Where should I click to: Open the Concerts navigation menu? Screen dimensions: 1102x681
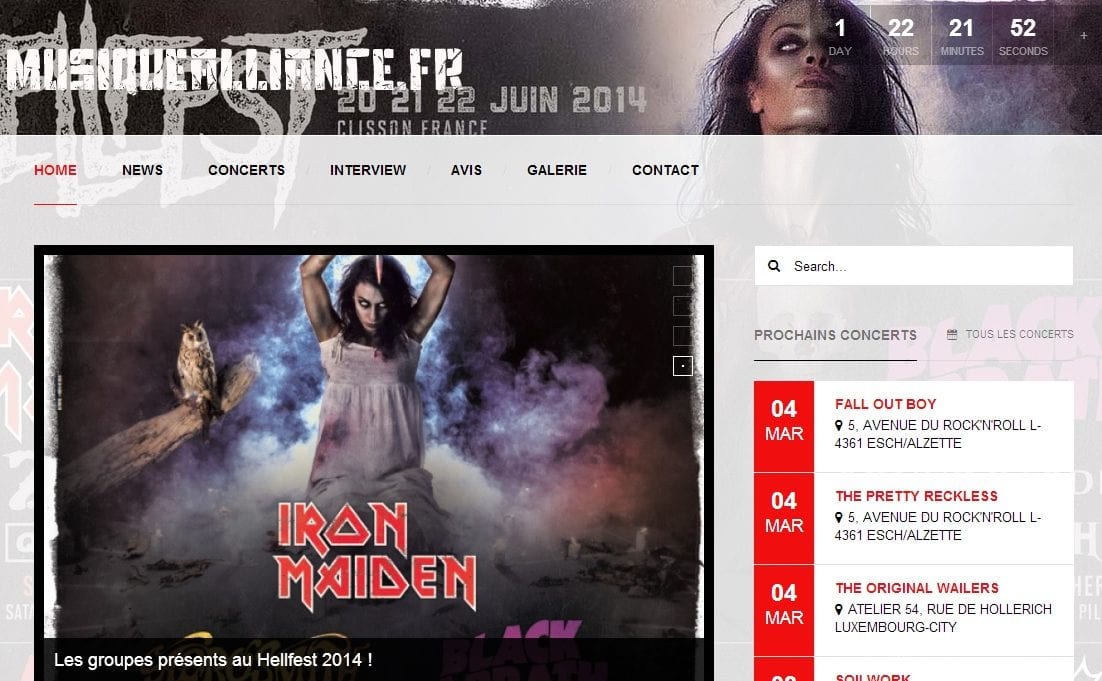coord(246,170)
